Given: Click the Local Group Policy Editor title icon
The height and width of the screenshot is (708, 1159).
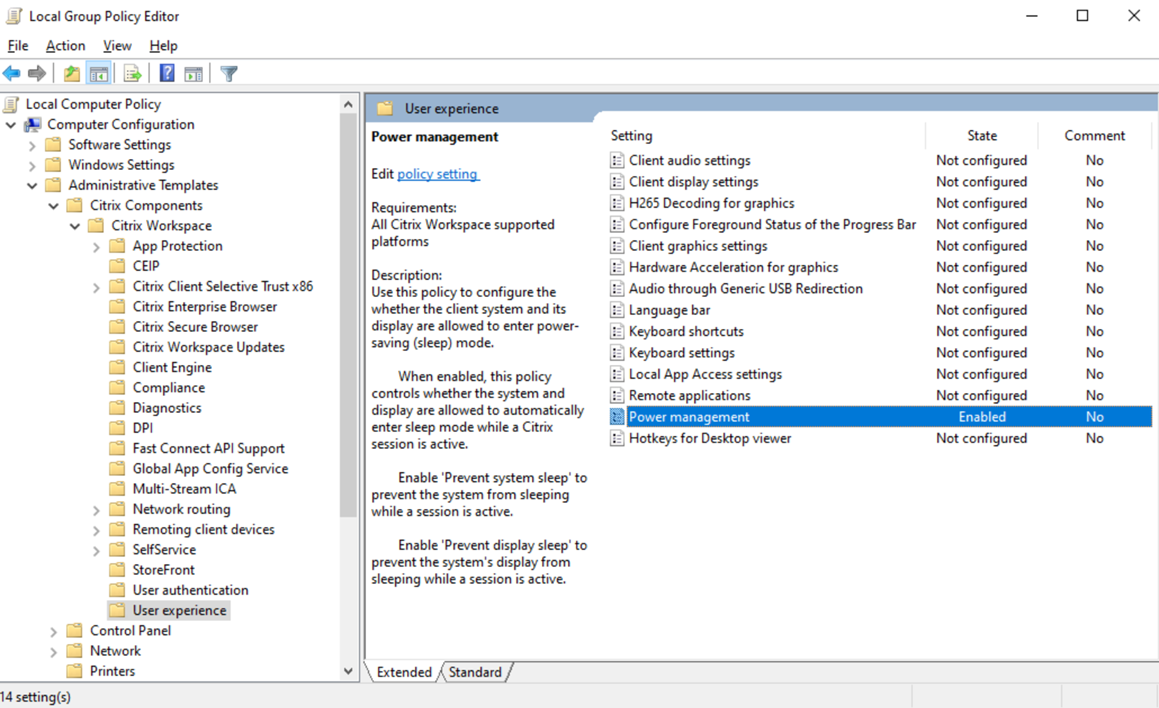Looking at the screenshot, I should point(14,16).
